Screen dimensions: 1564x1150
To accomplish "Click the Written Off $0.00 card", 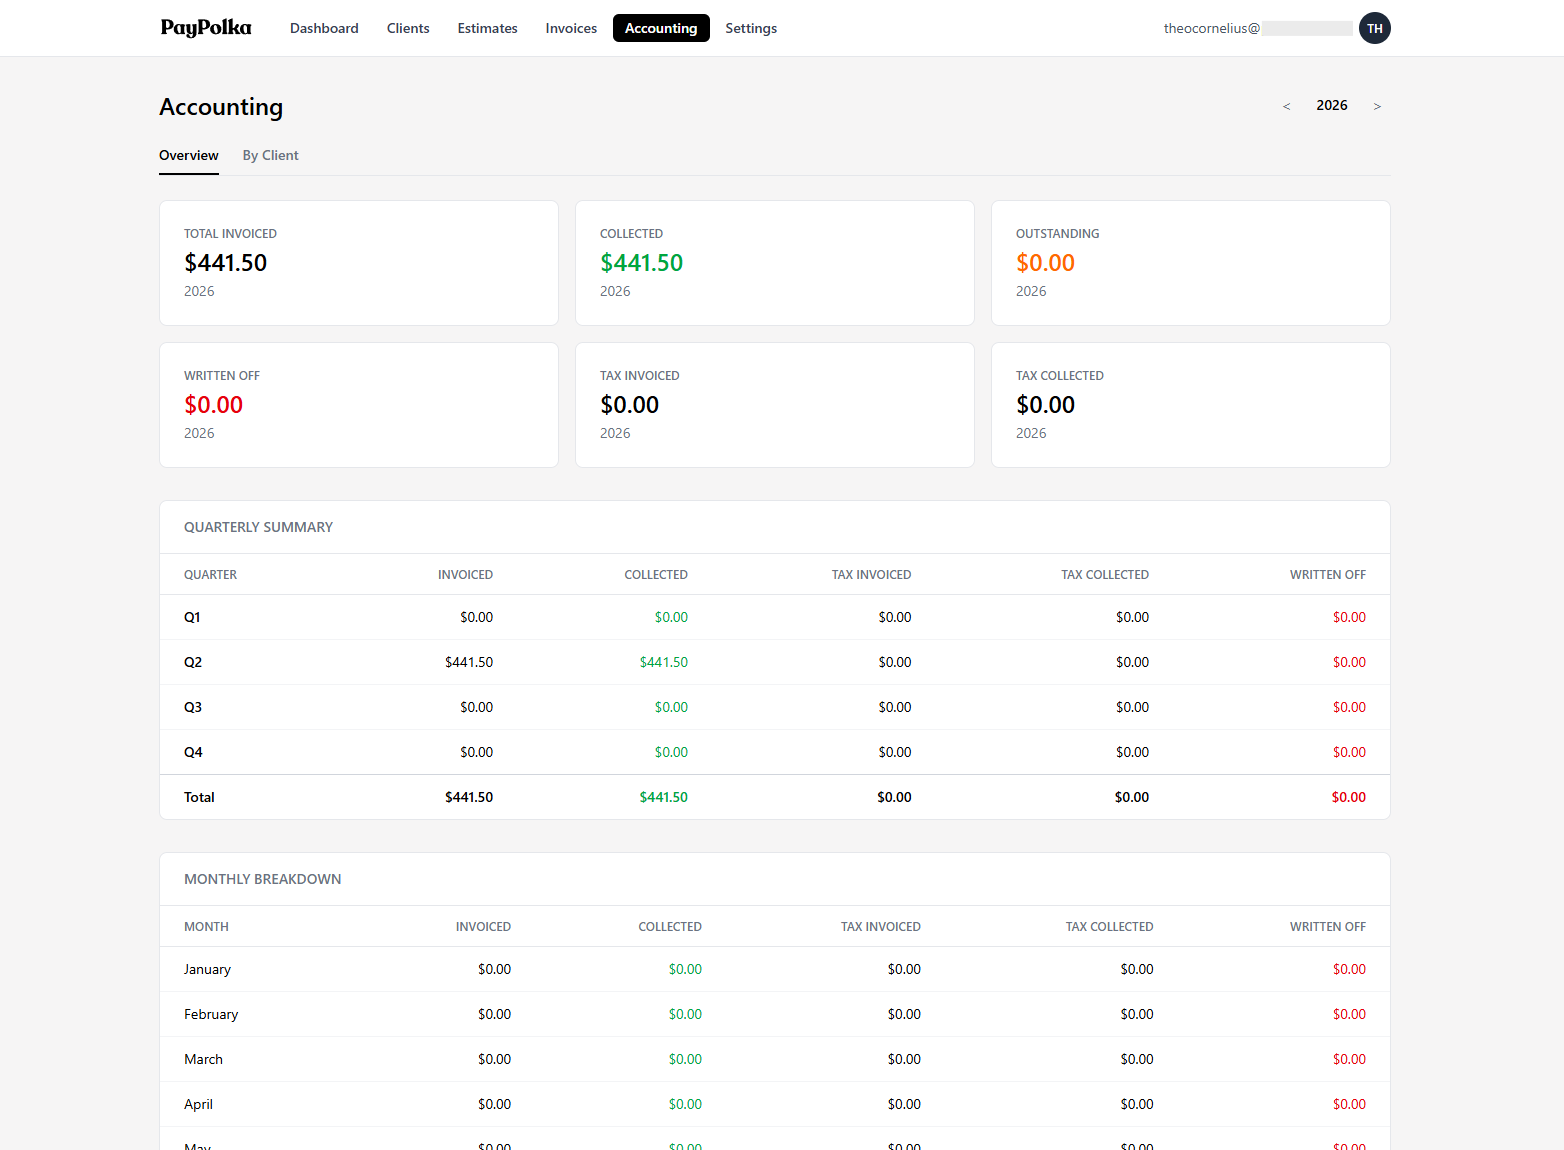I will tap(359, 405).
